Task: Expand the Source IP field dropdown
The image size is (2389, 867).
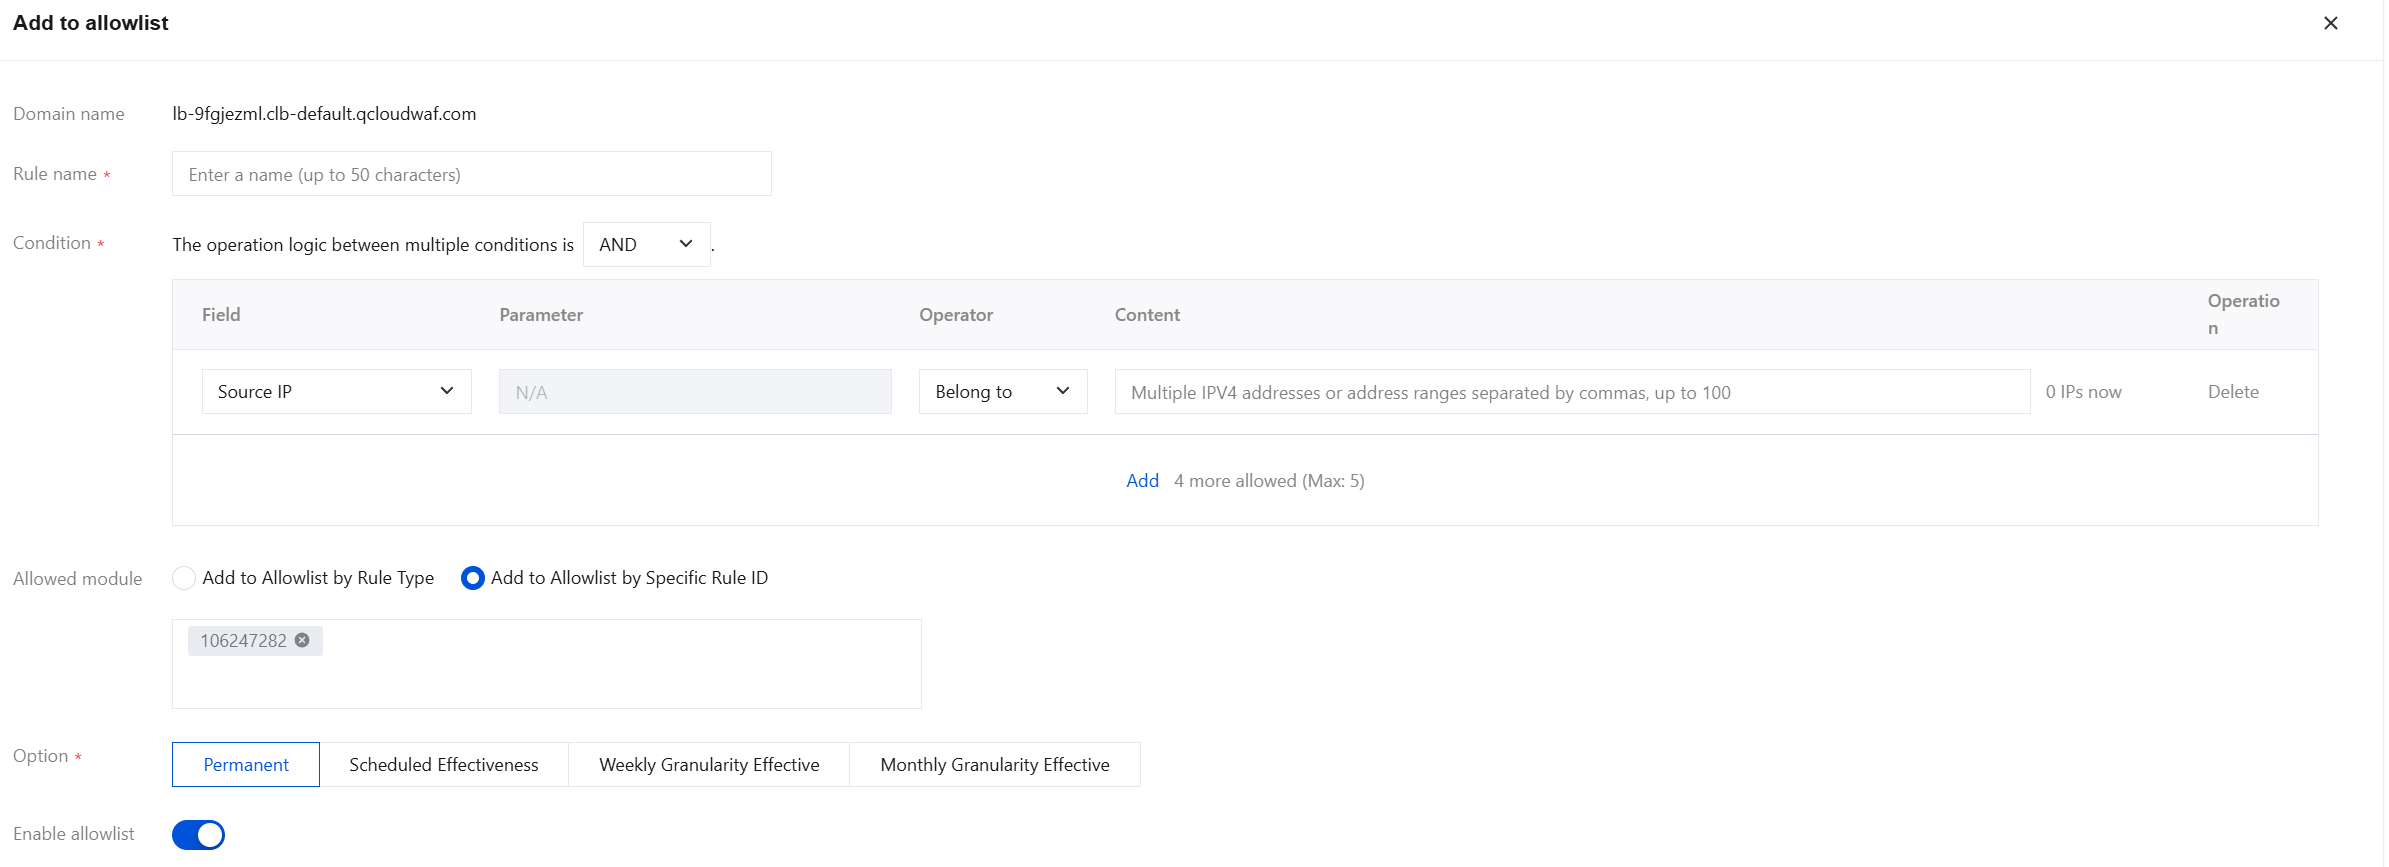Action: 336,392
